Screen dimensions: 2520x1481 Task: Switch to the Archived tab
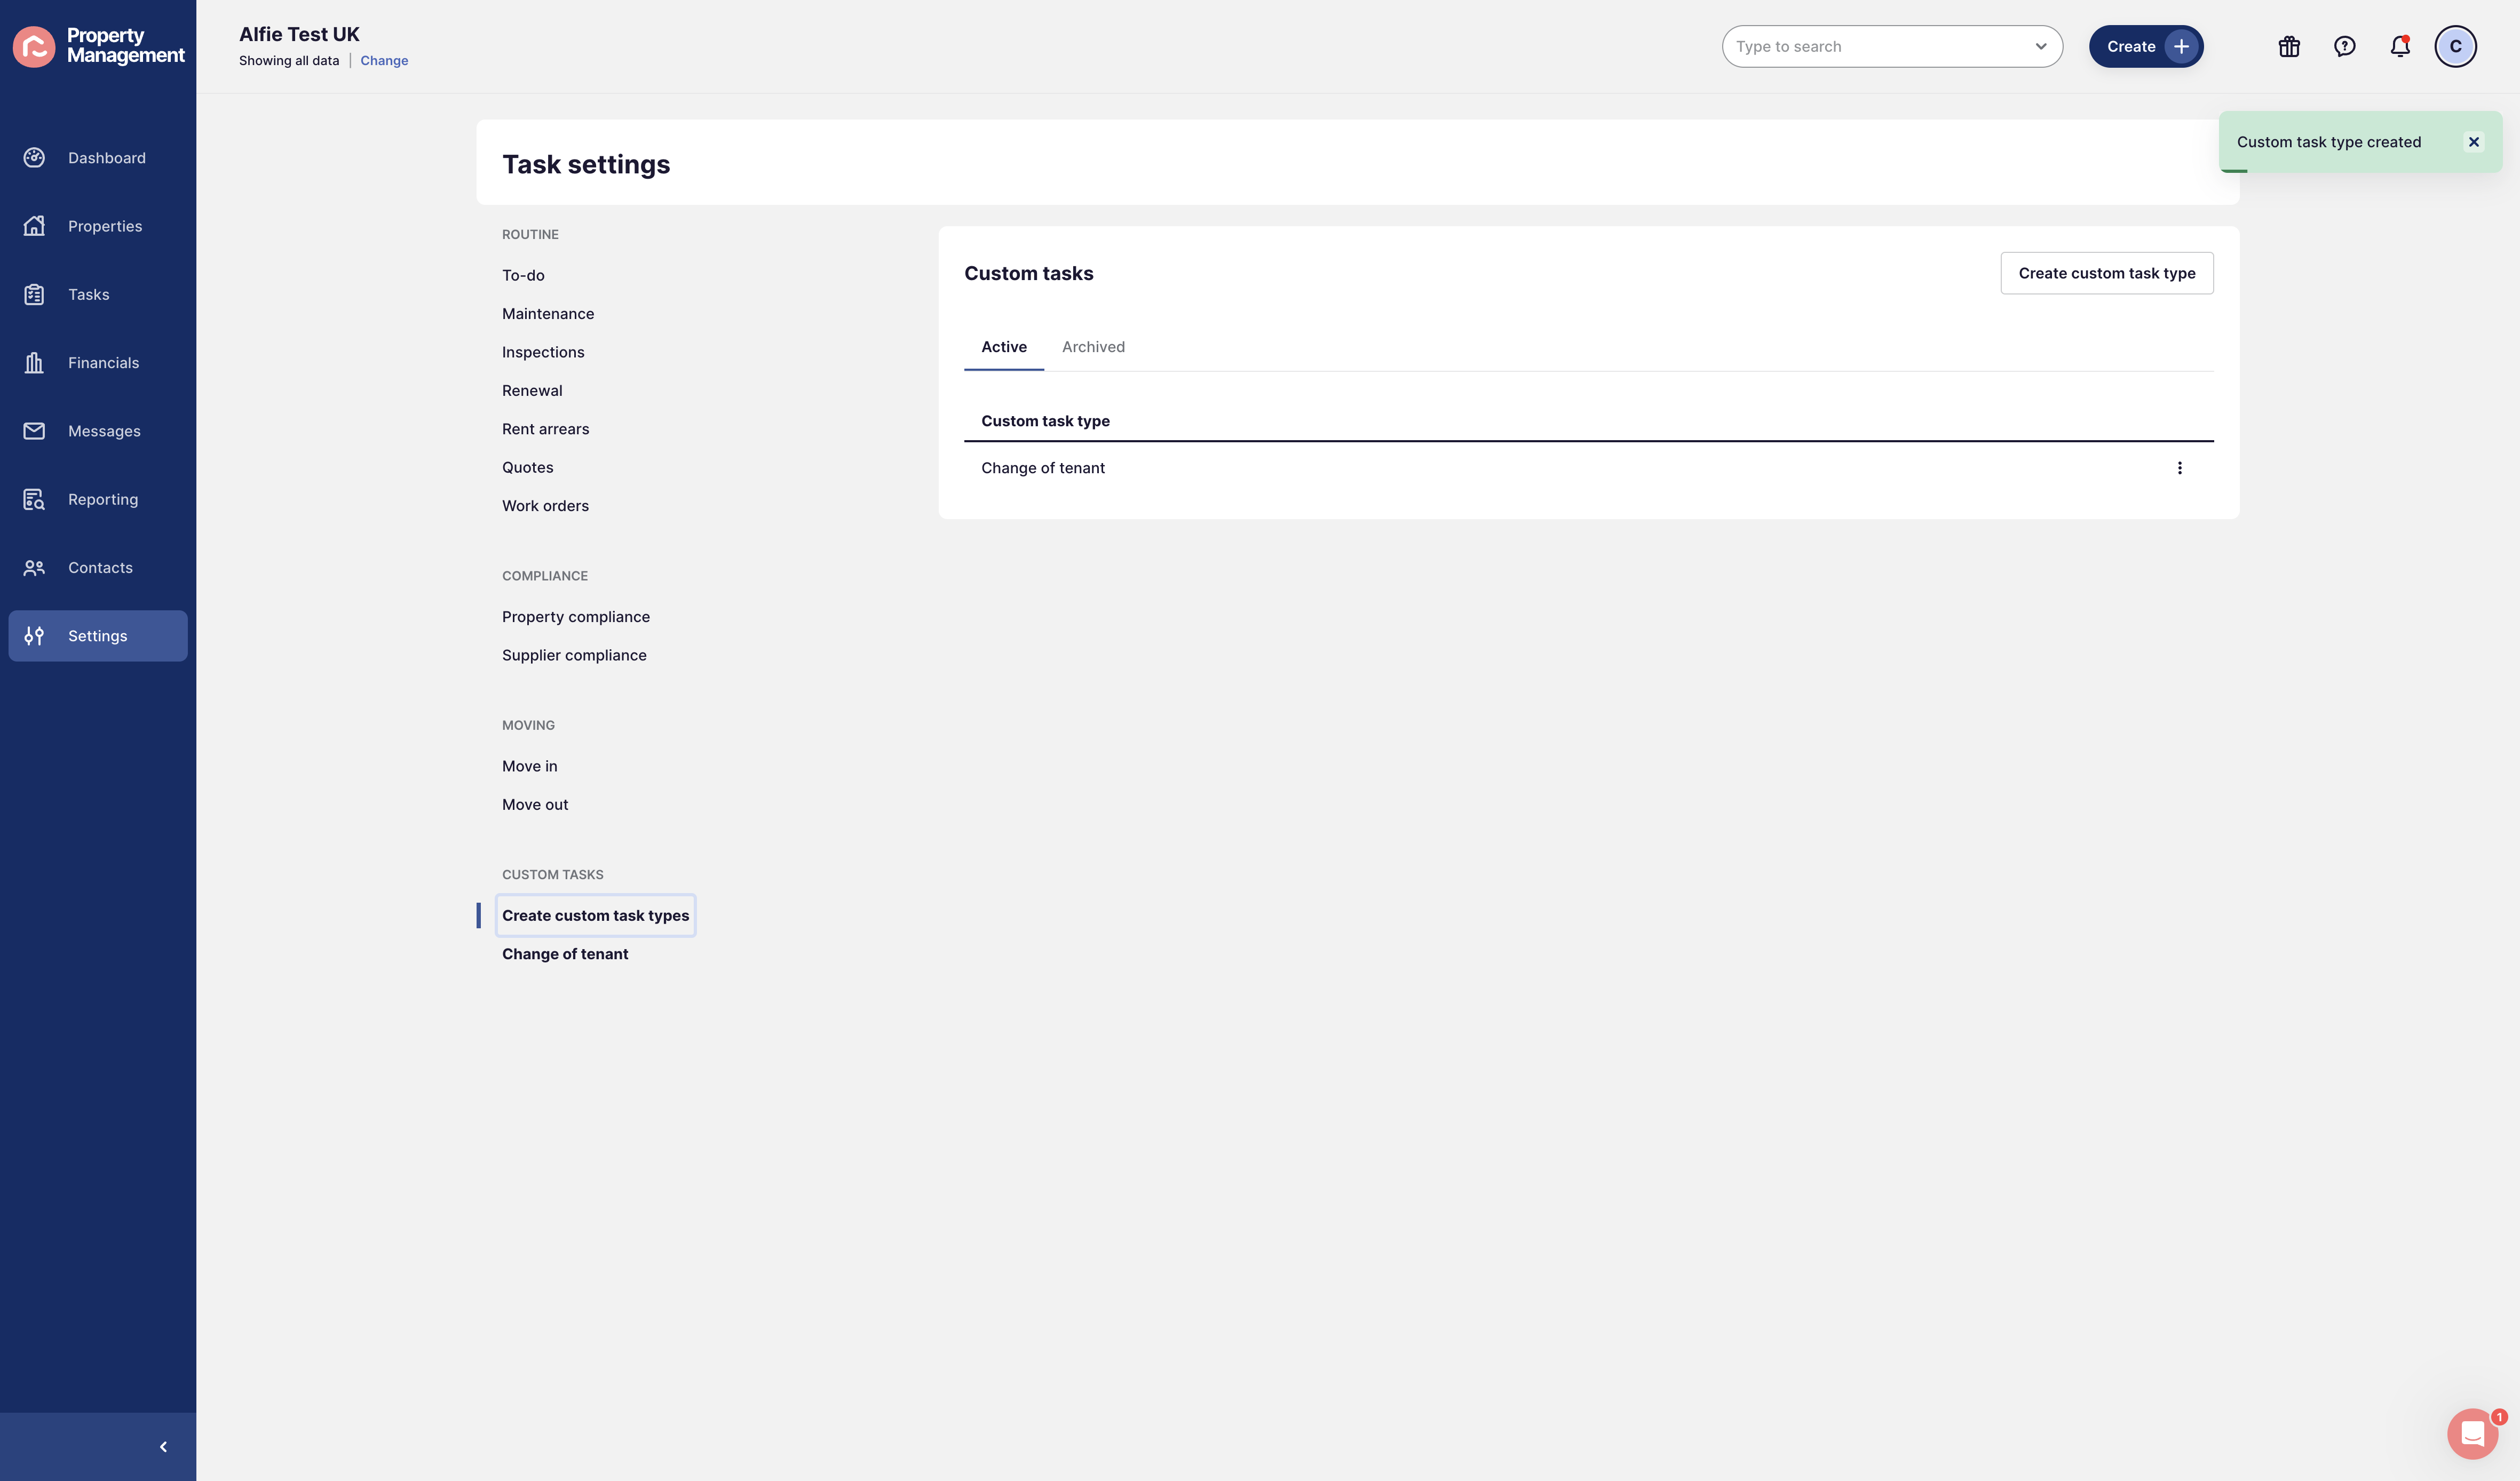[1093, 347]
